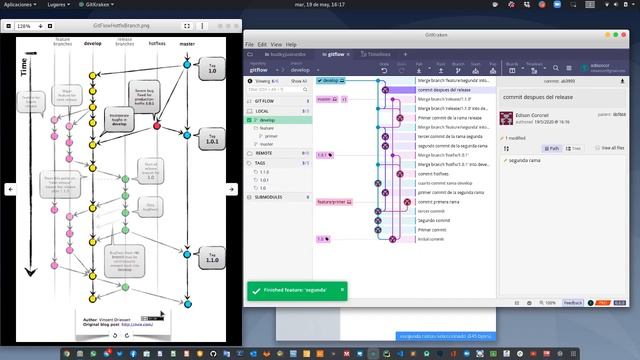Open the Pull options dropdown arrow

(x=429, y=68)
